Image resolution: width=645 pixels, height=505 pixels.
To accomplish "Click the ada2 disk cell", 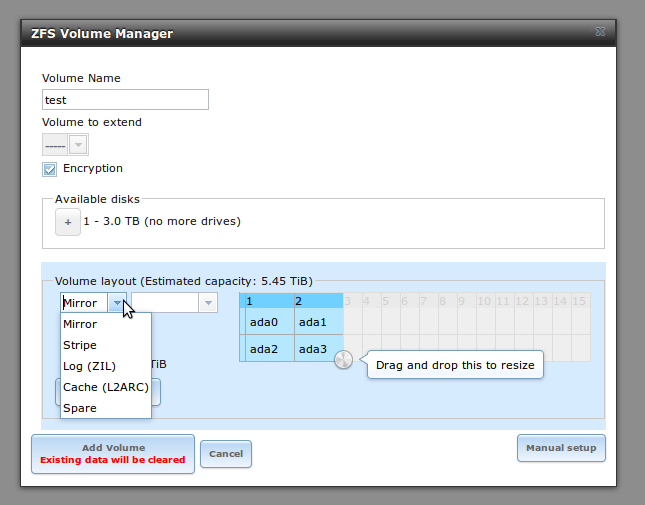I will point(270,349).
